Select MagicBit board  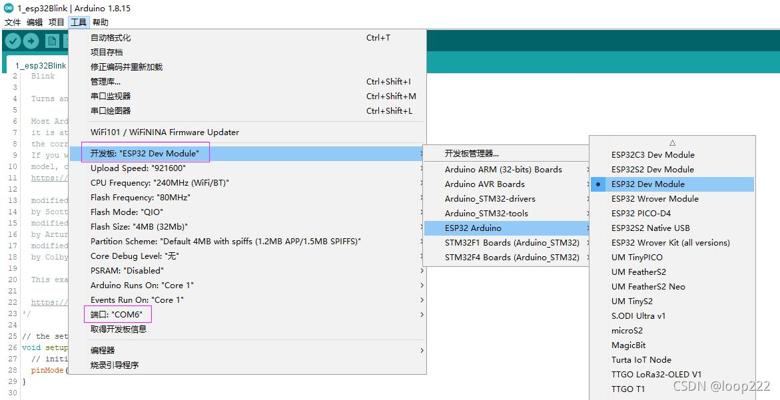673,345
